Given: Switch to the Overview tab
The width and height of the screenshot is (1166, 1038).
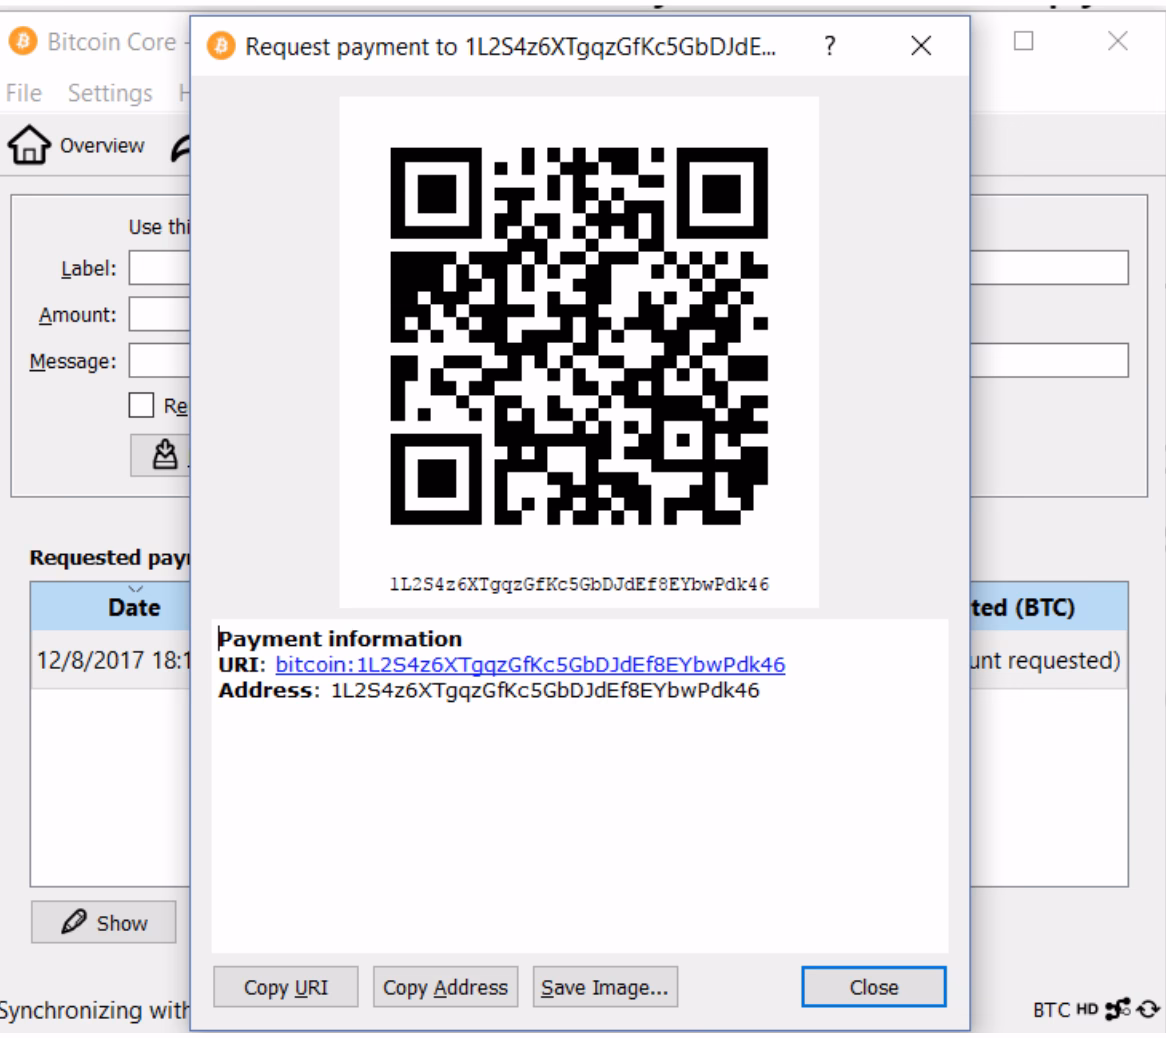Looking at the screenshot, I should coord(77,145).
